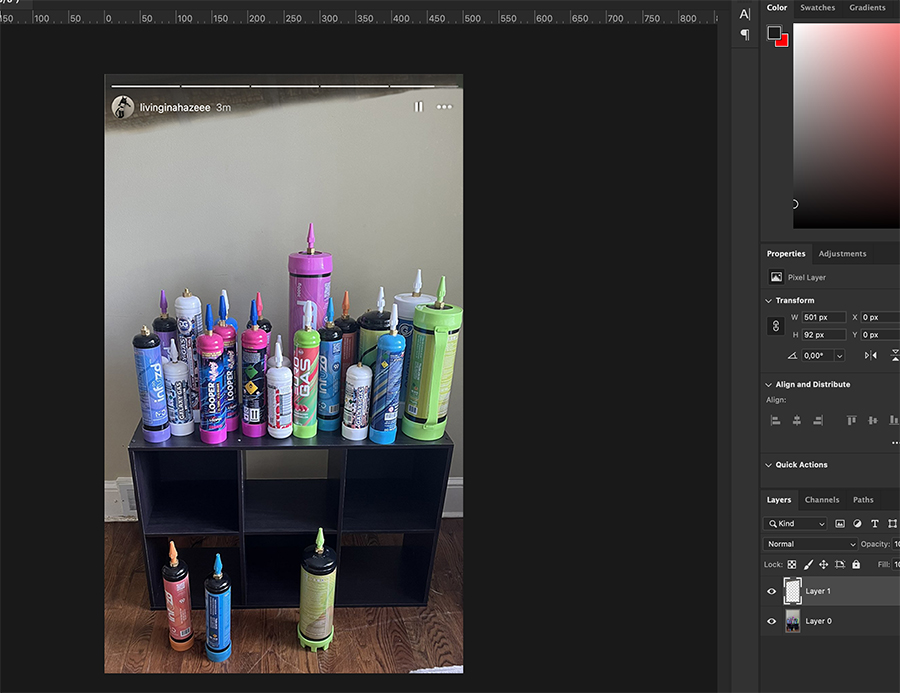Open the Adjustments tab
Viewport: 900px width, 693px height.
tap(843, 254)
